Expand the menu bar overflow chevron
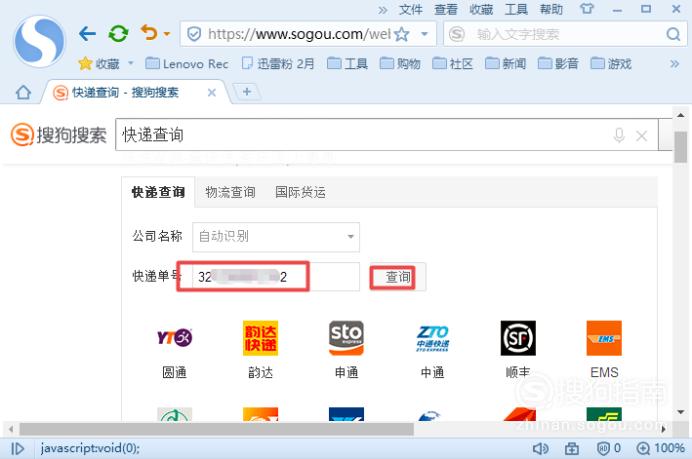The width and height of the screenshot is (692, 459). tap(383, 10)
